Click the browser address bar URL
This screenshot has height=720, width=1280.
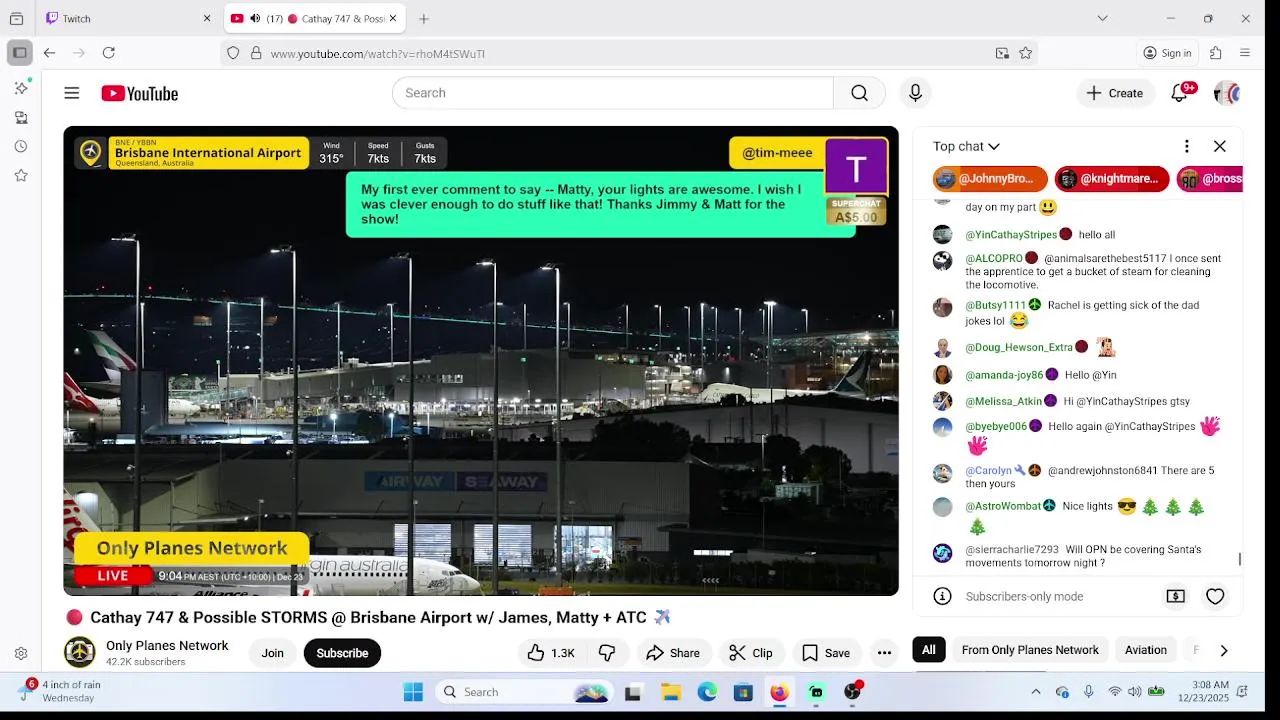click(x=378, y=53)
